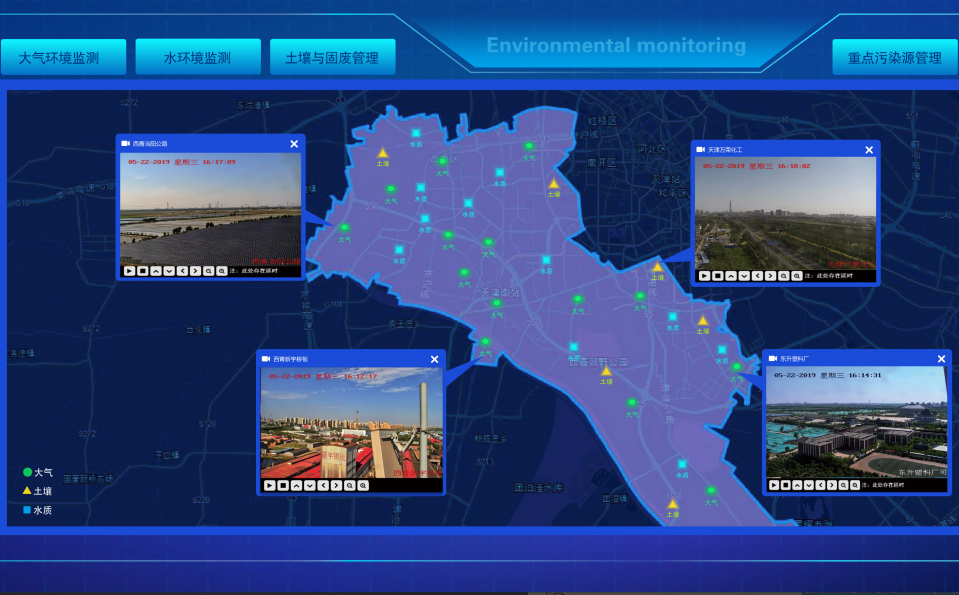Select the 土壤与固废管理 tab
This screenshot has width=959, height=595.
[332, 58]
